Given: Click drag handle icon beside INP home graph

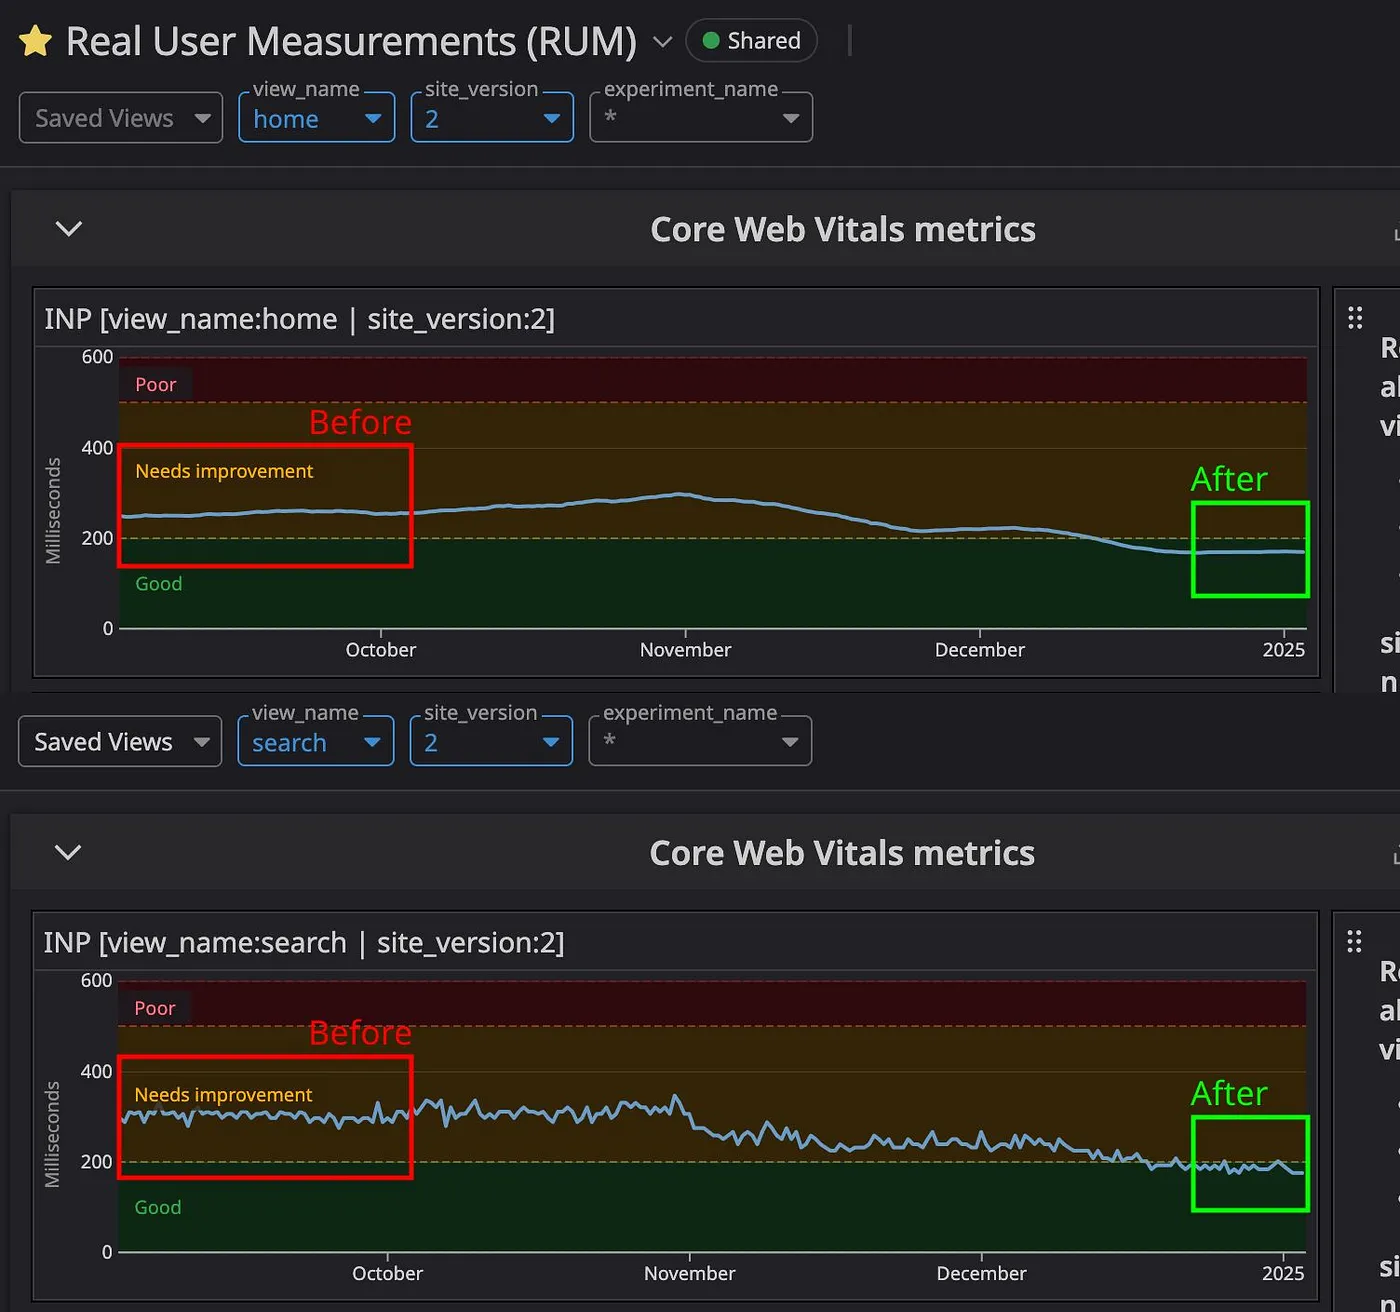Looking at the screenshot, I should (1355, 318).
